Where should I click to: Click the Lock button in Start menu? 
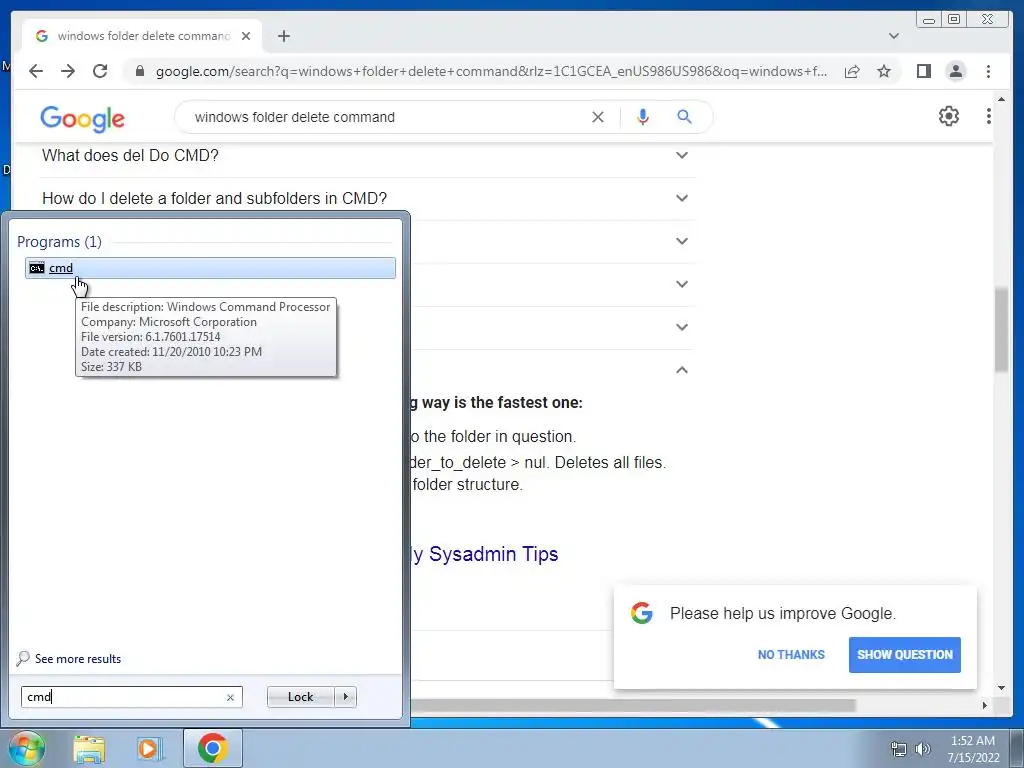point(300,697)
